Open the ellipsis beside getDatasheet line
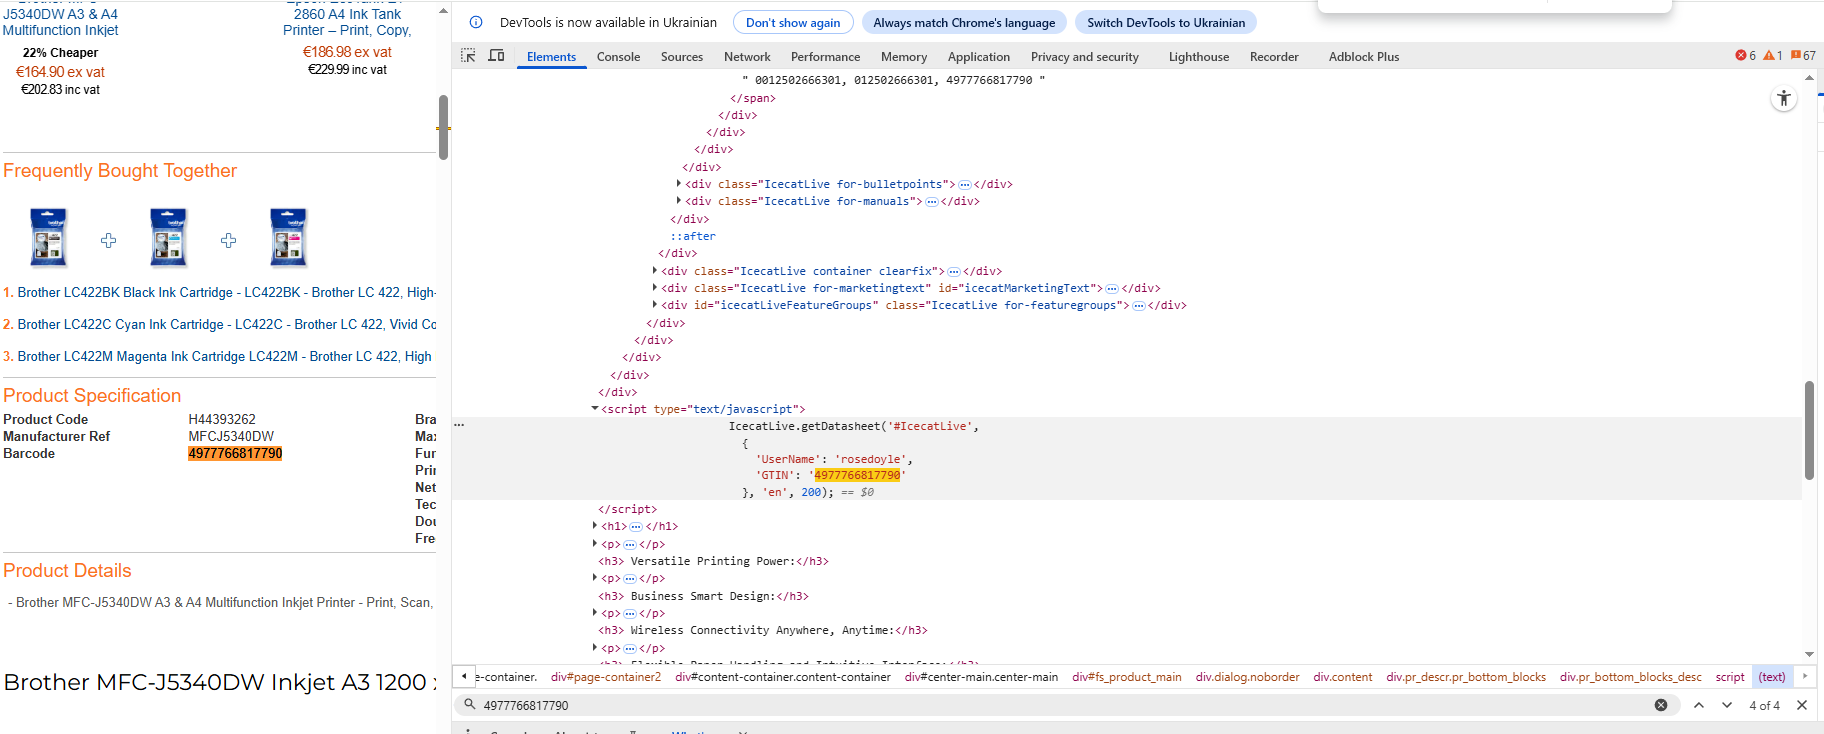Screen dimensions: 1824x734 pos(459,425)
